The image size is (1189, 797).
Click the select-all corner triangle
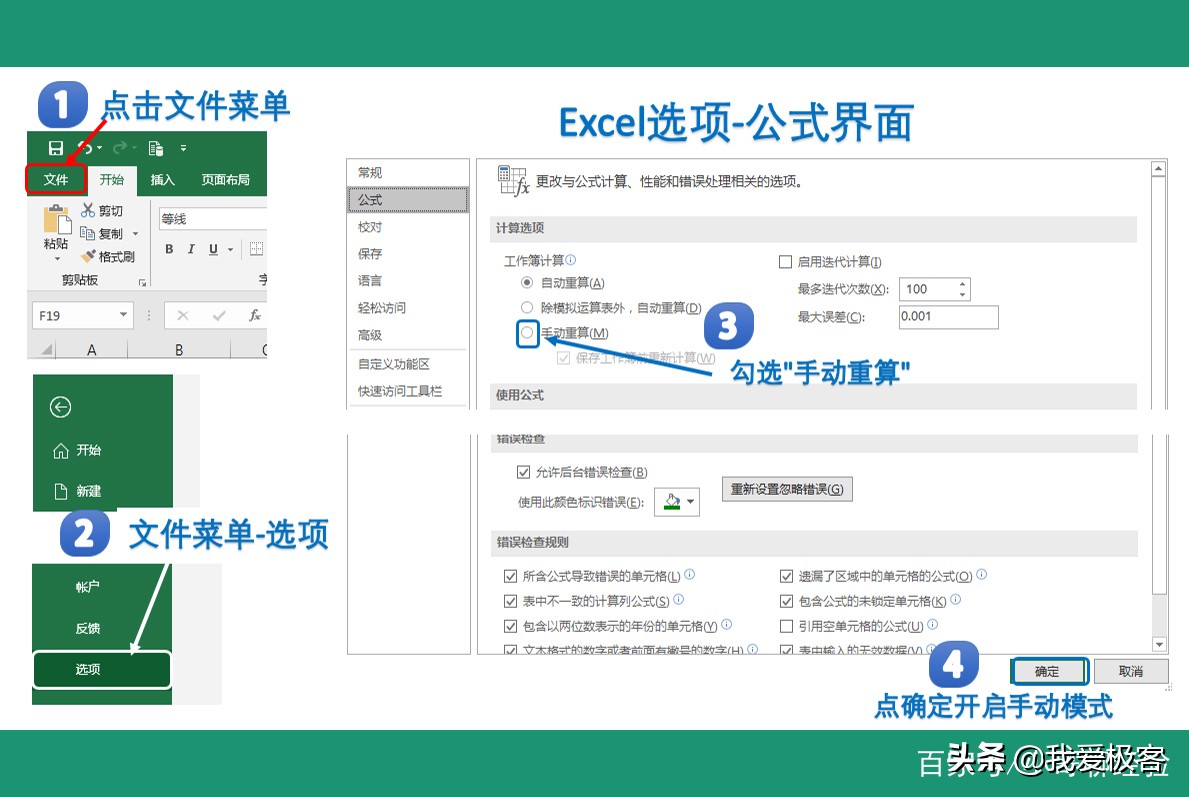(47, 350)
